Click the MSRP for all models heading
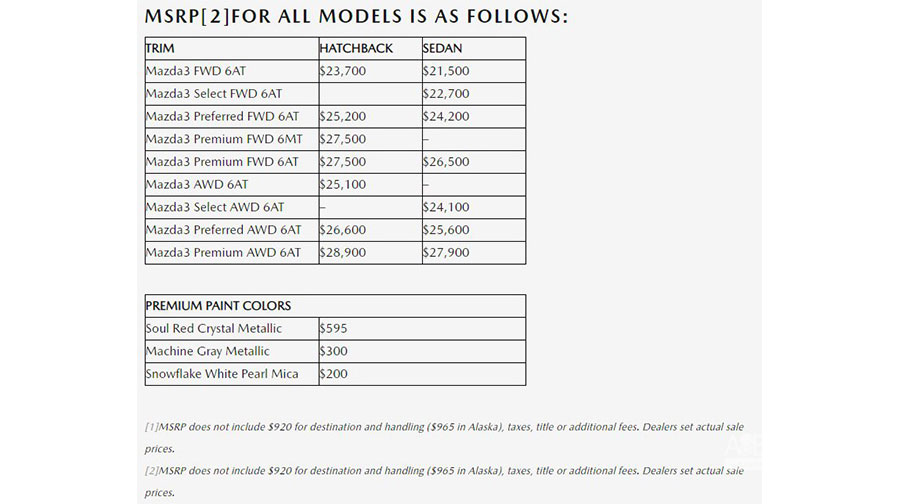The height and width of the screenshot is (504, 900). (356, 16)
